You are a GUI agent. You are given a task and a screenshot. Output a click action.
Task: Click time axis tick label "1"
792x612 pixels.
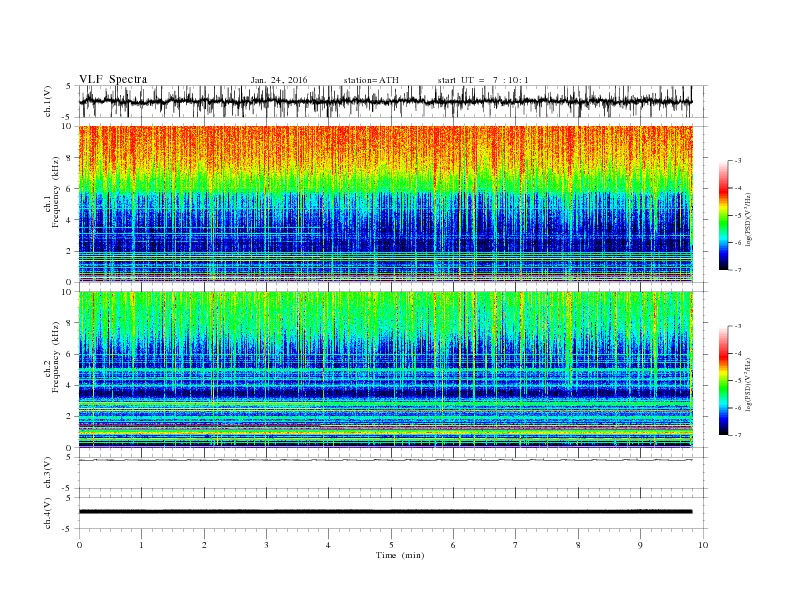pyautogui.click(x=142, y=545)
